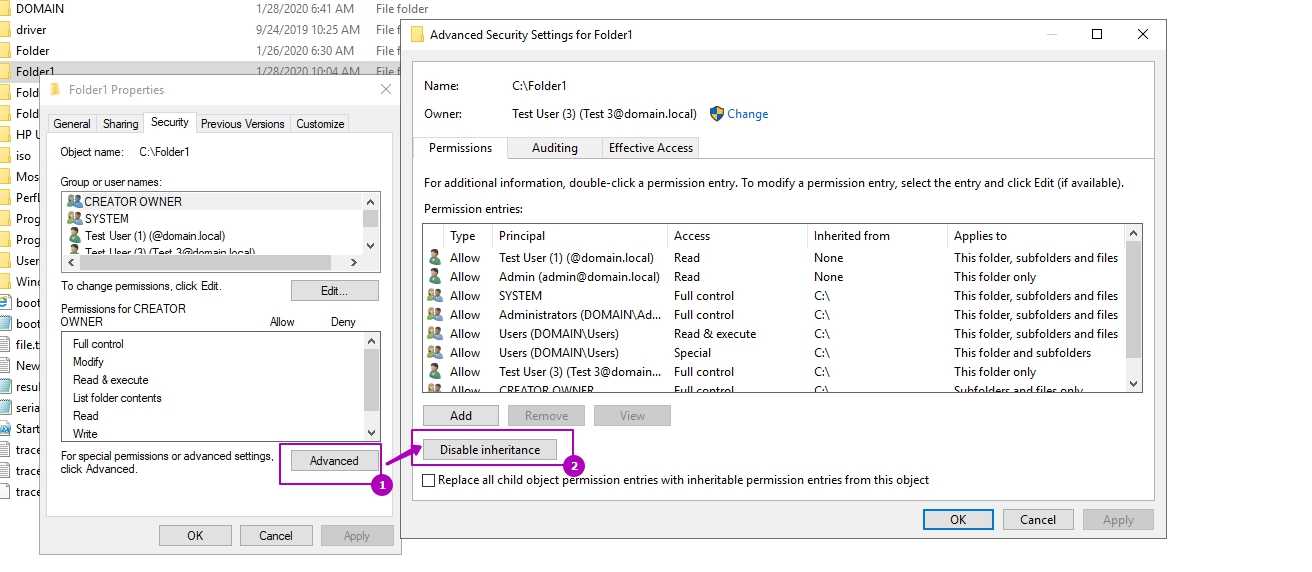This screenshot has height=572, width=1312.
Task: Click the Add permission entry button
Action: [460, 416]
